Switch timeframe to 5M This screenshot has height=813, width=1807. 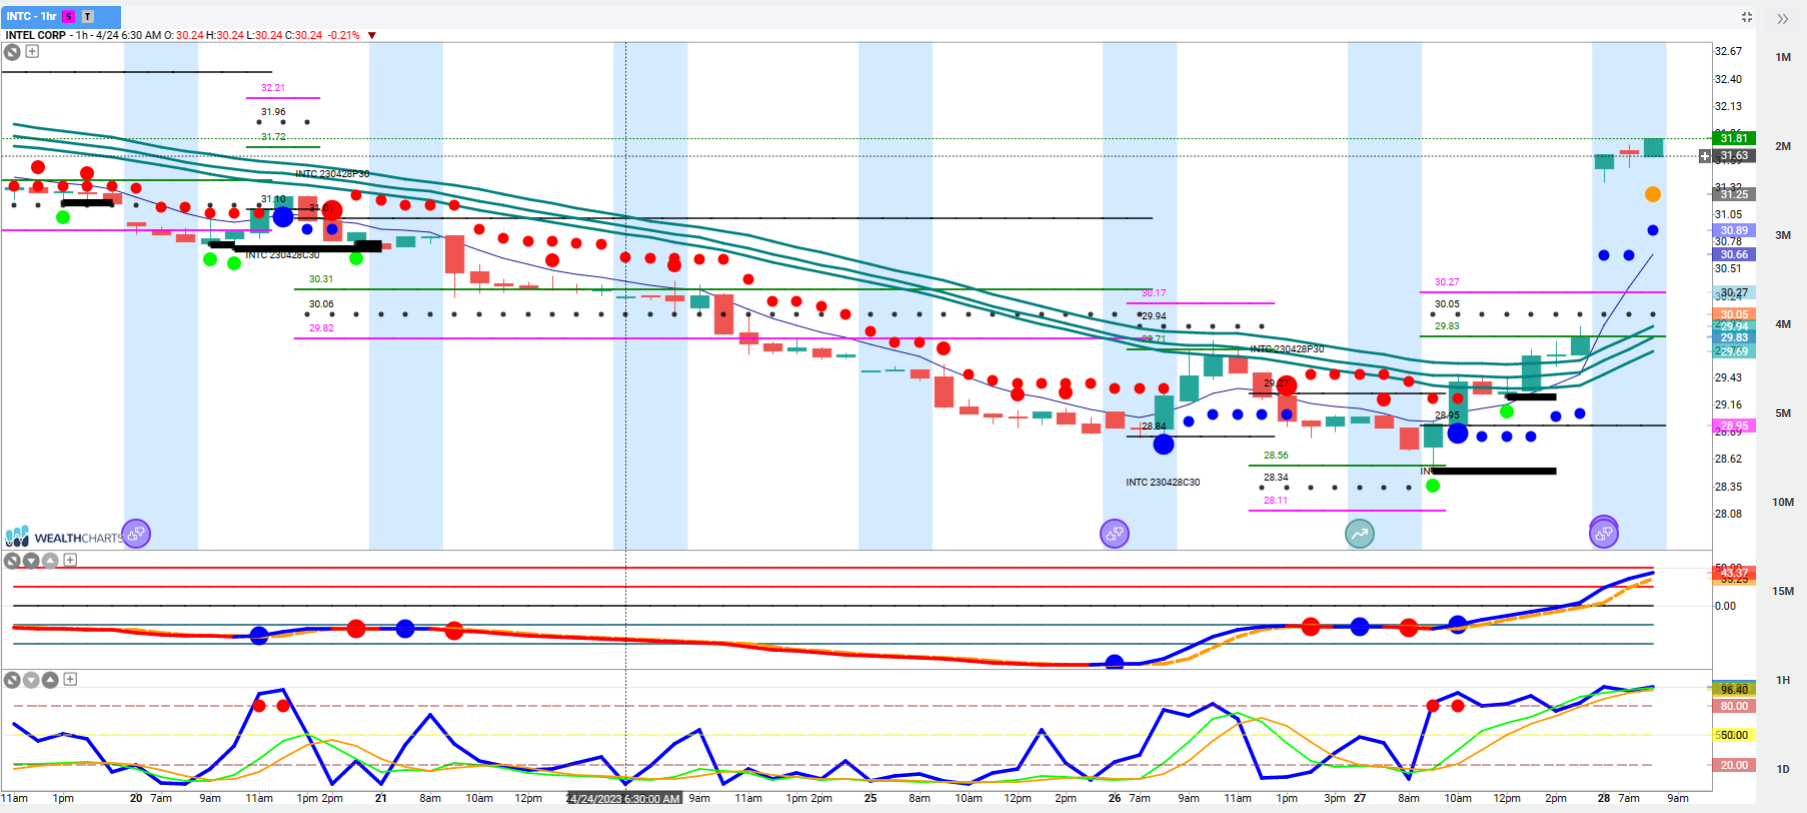coord(1783,413)
